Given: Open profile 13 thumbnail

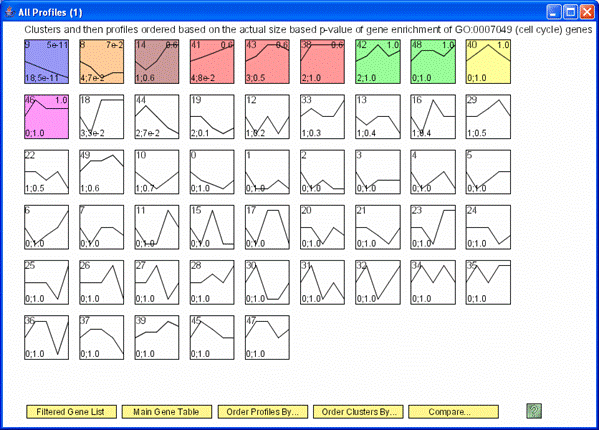Looking at the screenshot, I should (x=378, y=117).
